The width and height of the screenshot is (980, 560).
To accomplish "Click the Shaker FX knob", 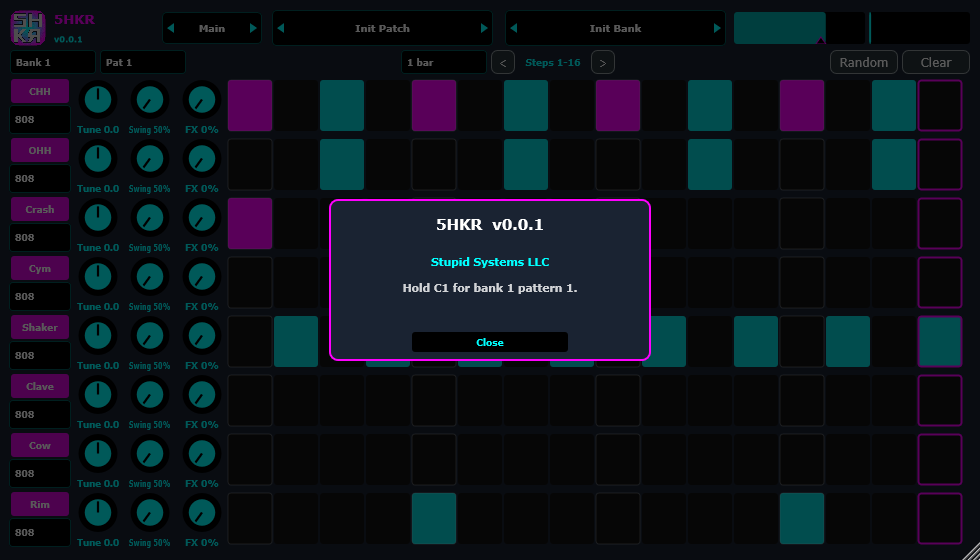I will [x=202, y=336].
